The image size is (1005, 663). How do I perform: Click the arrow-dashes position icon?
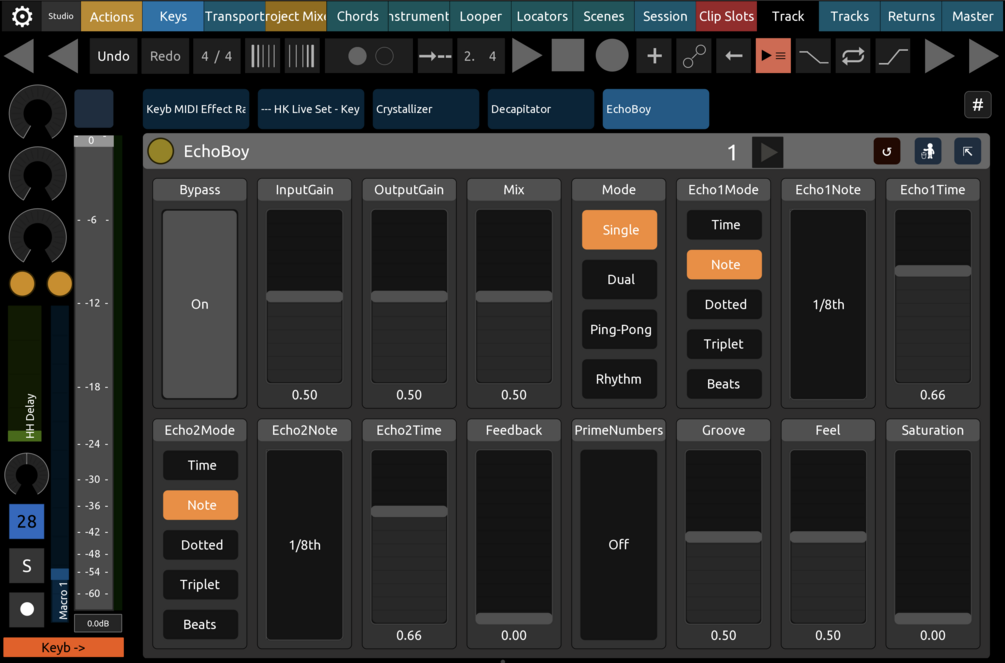pyautogui.click(x=435, y=56)
